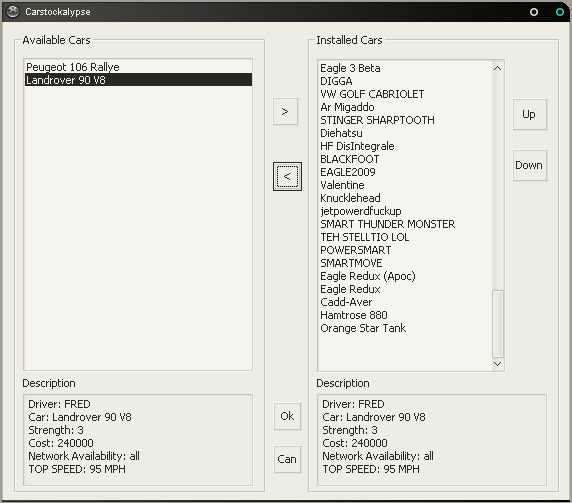
Task: Click TOP SPEED: 95 MPH in right Description
Action: (371, 469)
